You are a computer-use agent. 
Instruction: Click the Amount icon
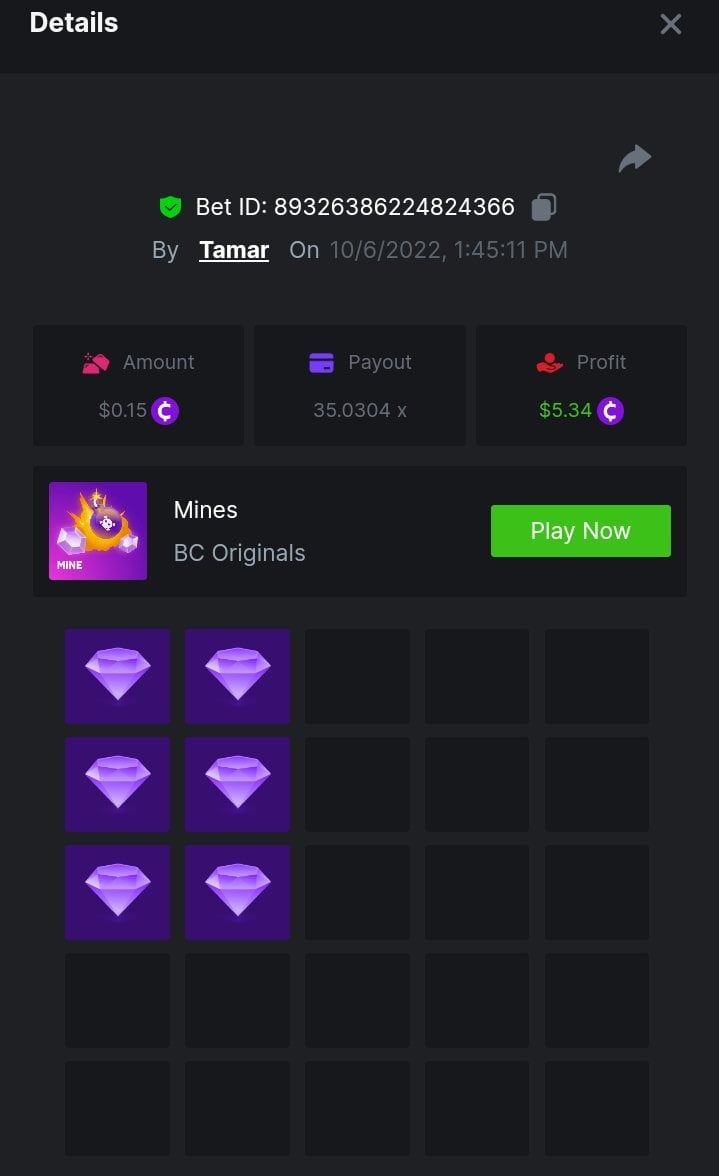click(x=96, y=363)
